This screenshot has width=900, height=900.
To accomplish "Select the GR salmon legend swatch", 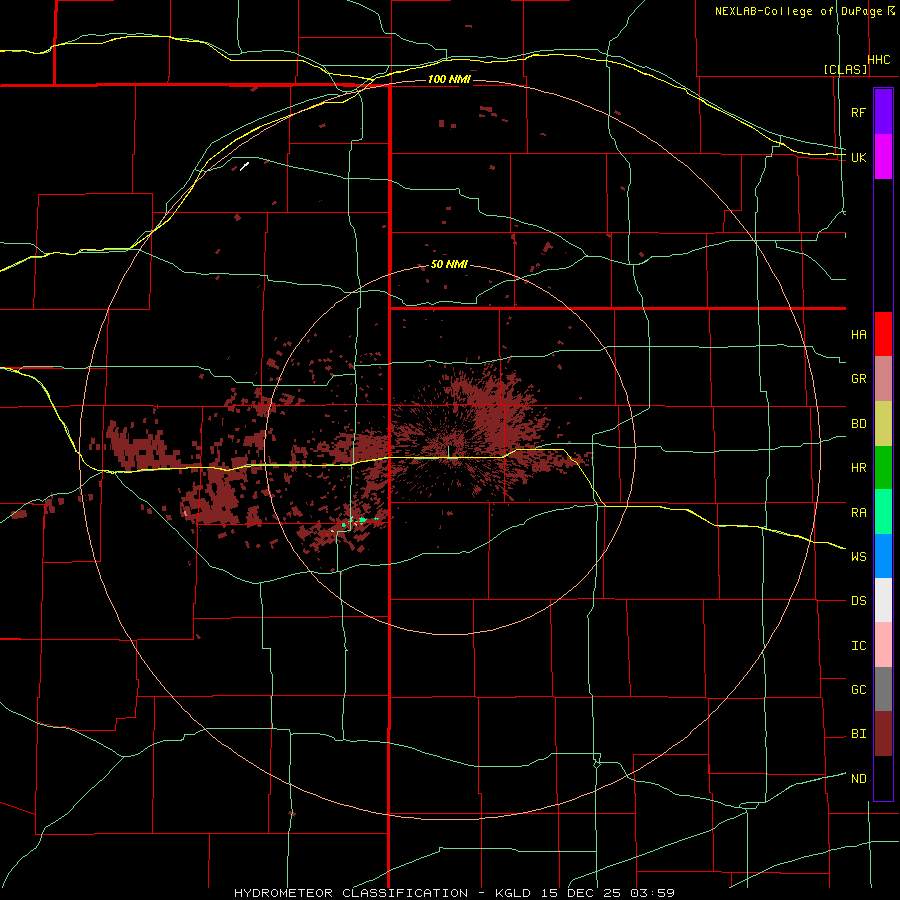I will [883, 379].
